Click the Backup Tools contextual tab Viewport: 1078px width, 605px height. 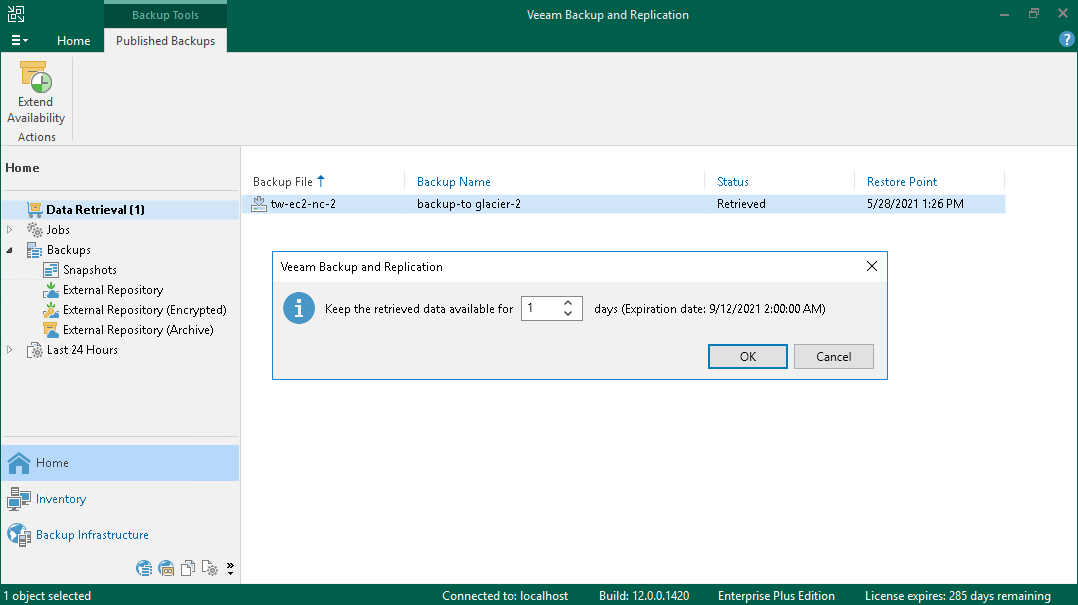165,14
